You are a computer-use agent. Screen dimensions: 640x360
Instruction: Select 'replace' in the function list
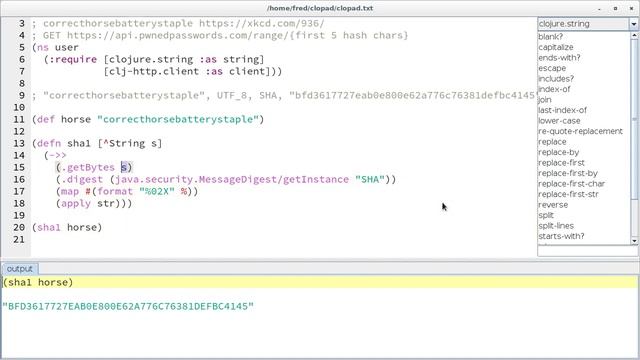coord(552,142)
